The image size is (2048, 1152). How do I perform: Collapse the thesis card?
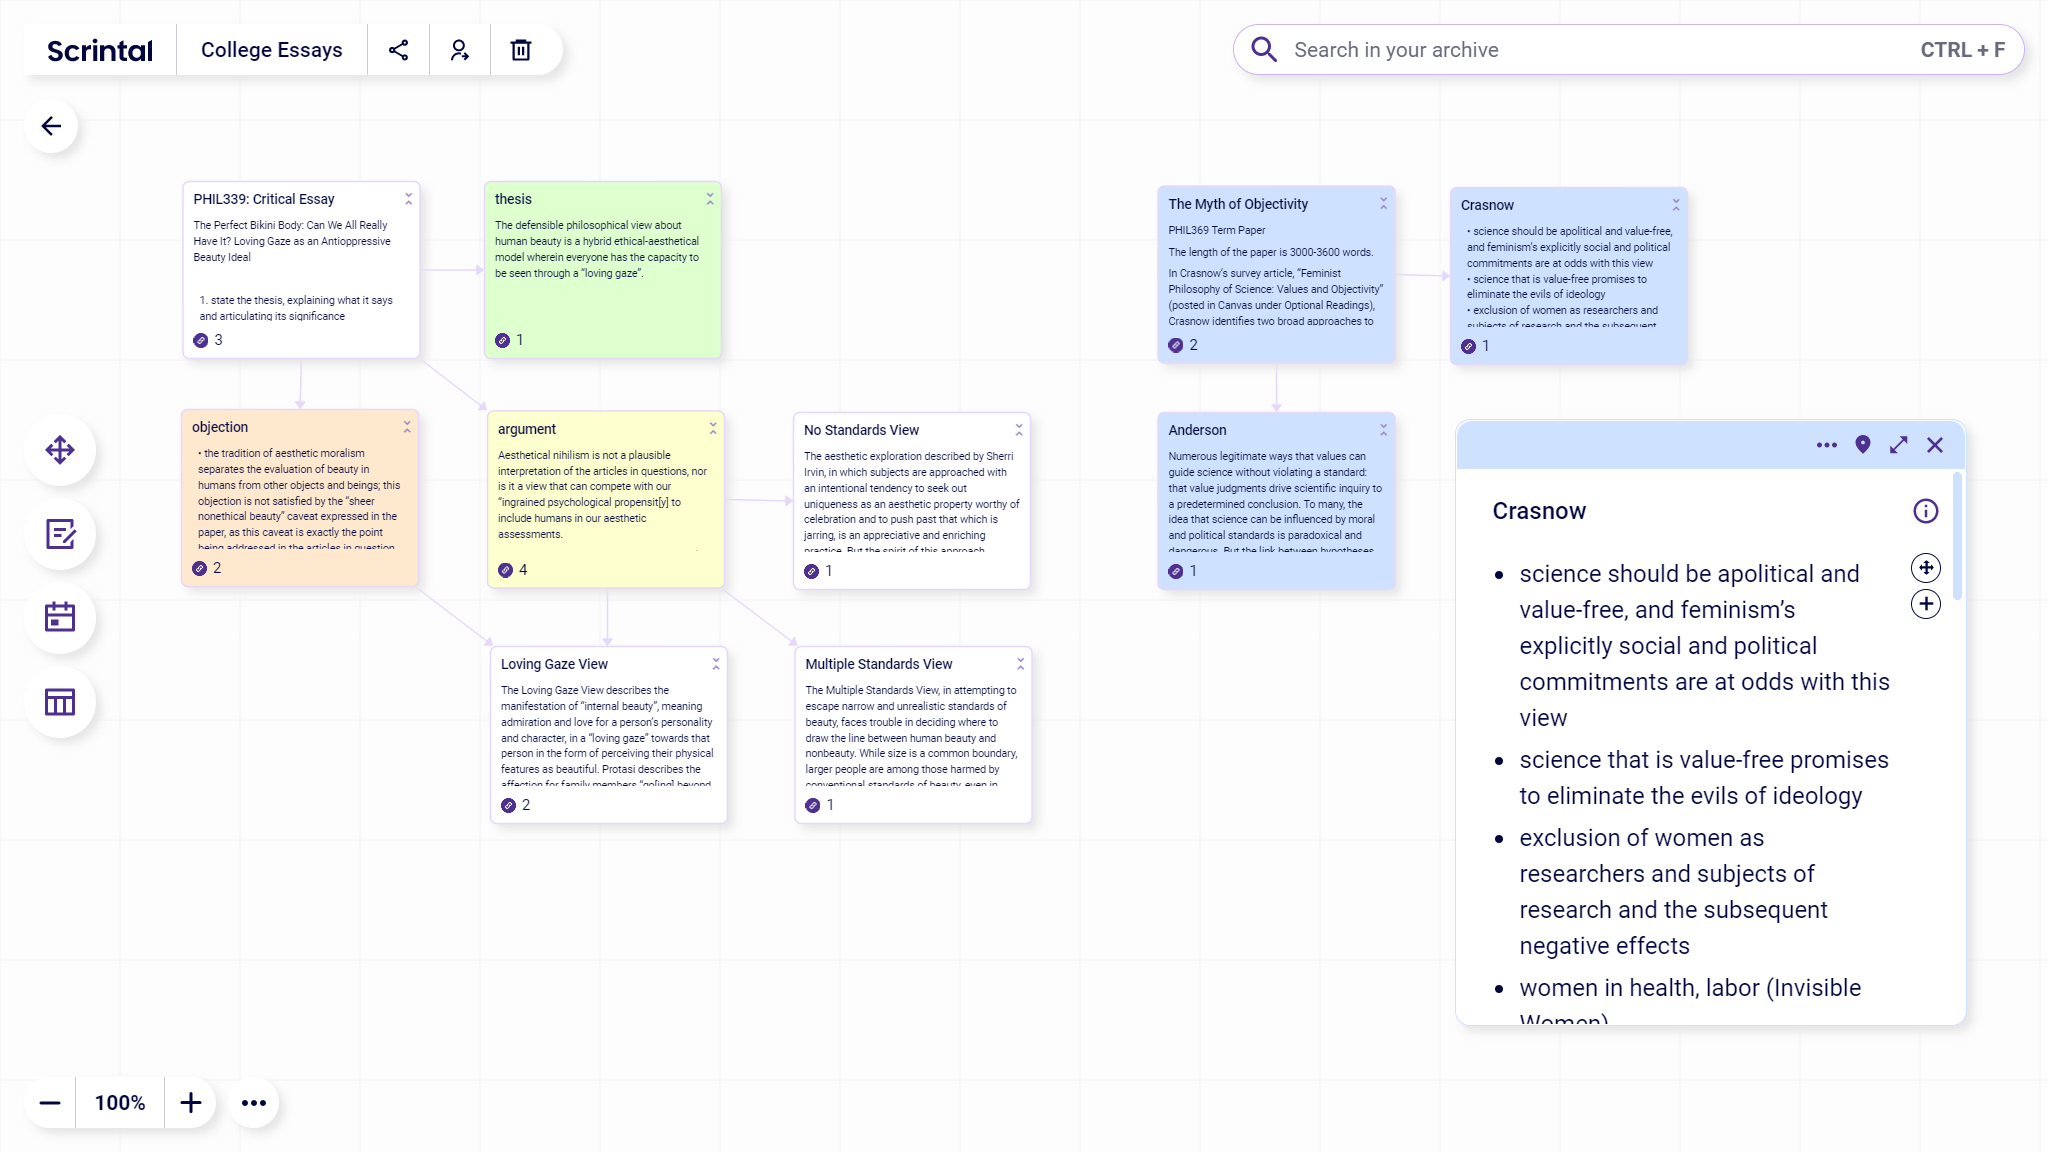pos(710,199)
